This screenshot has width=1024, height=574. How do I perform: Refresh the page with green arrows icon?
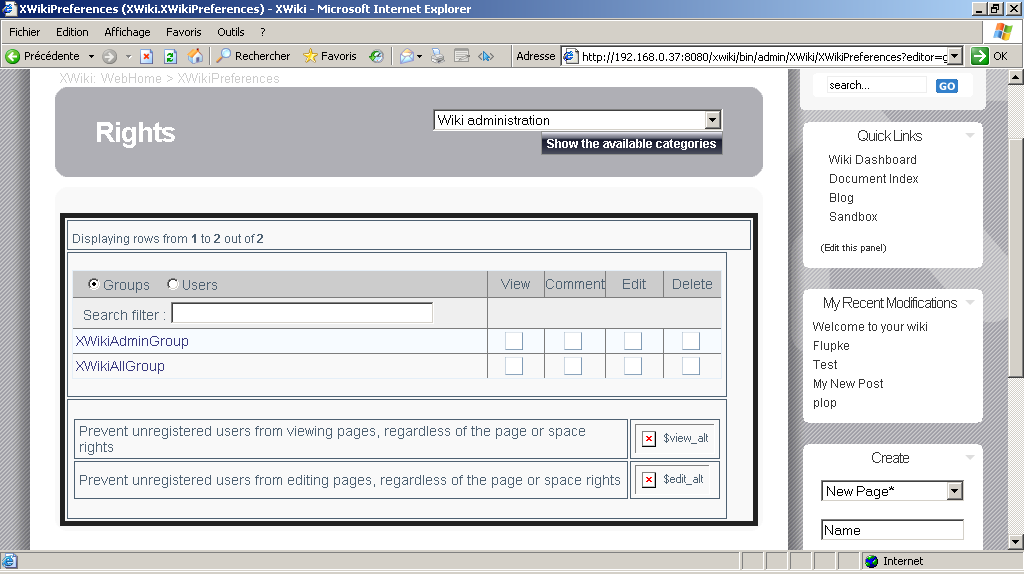[x=170, y=57]
